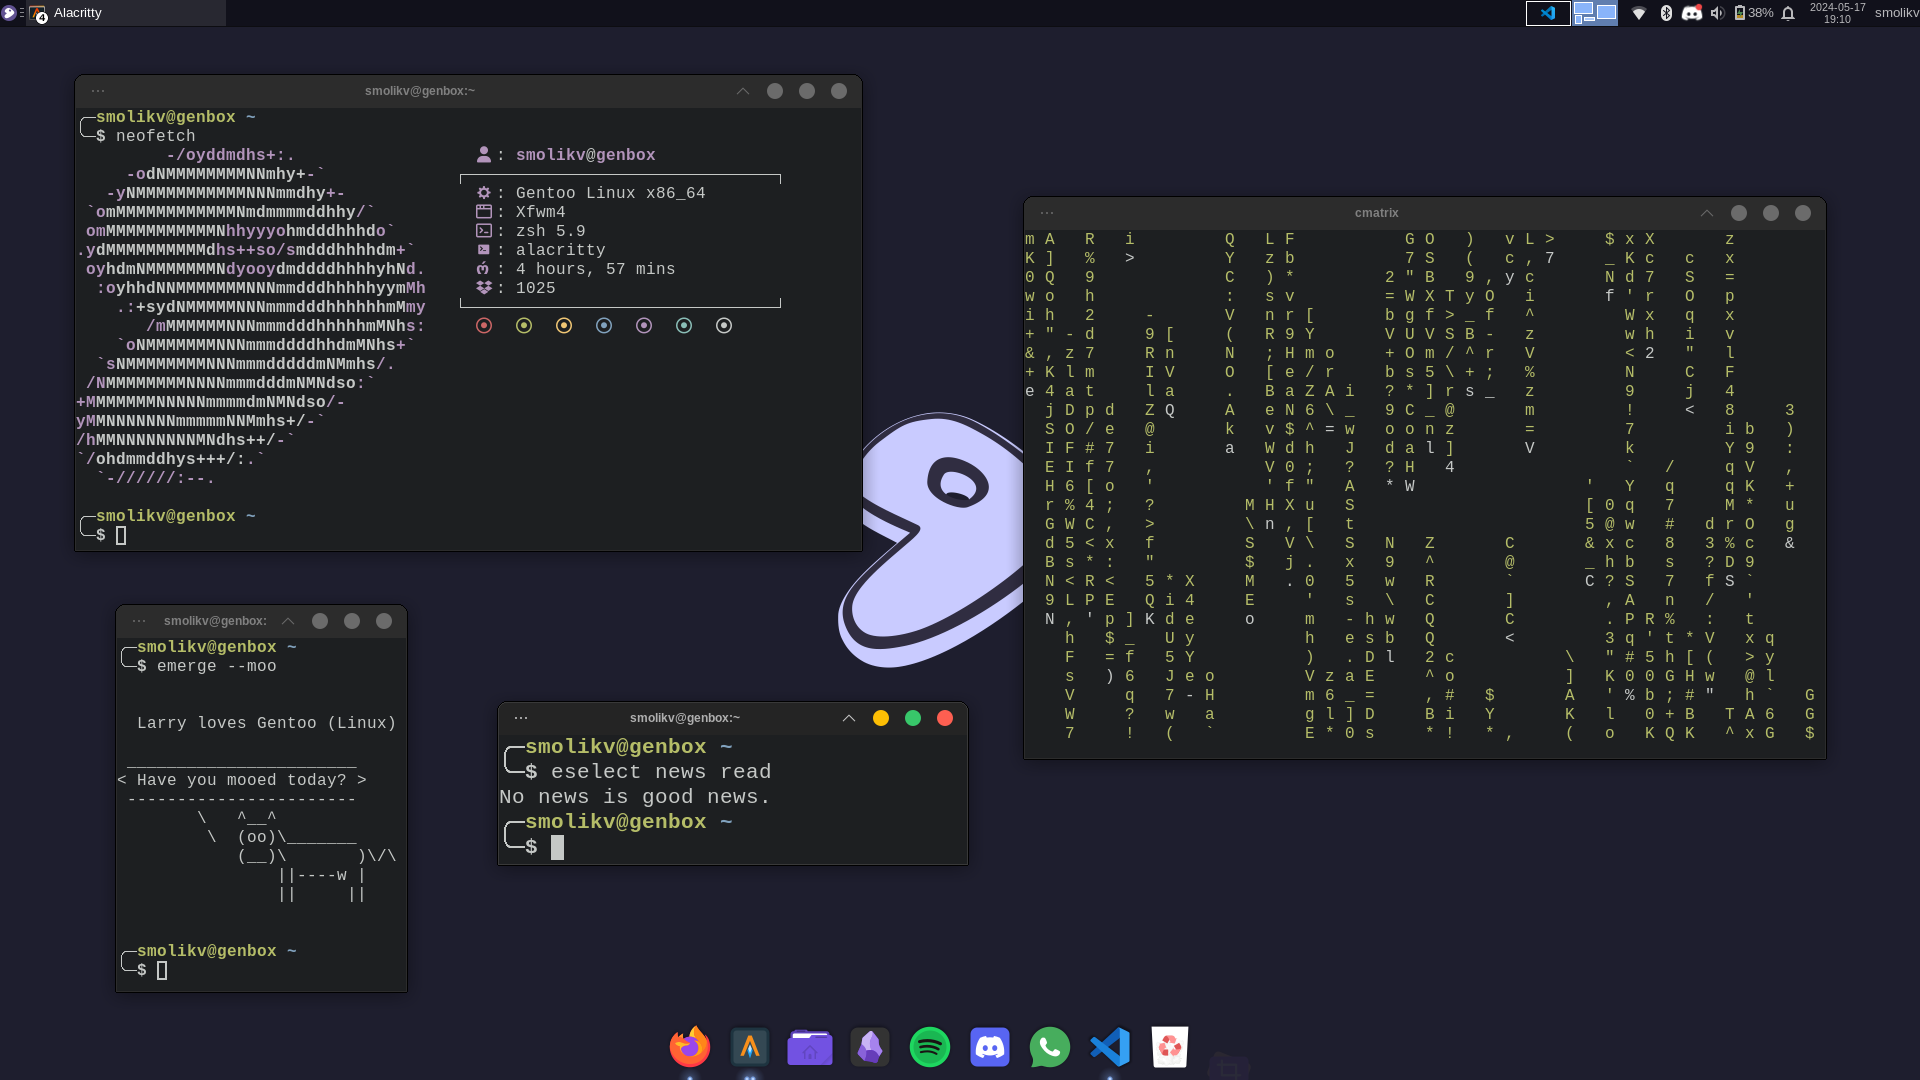Open the purple home folder file manager
The image size is (1920, 1080).
point(810,1047)
